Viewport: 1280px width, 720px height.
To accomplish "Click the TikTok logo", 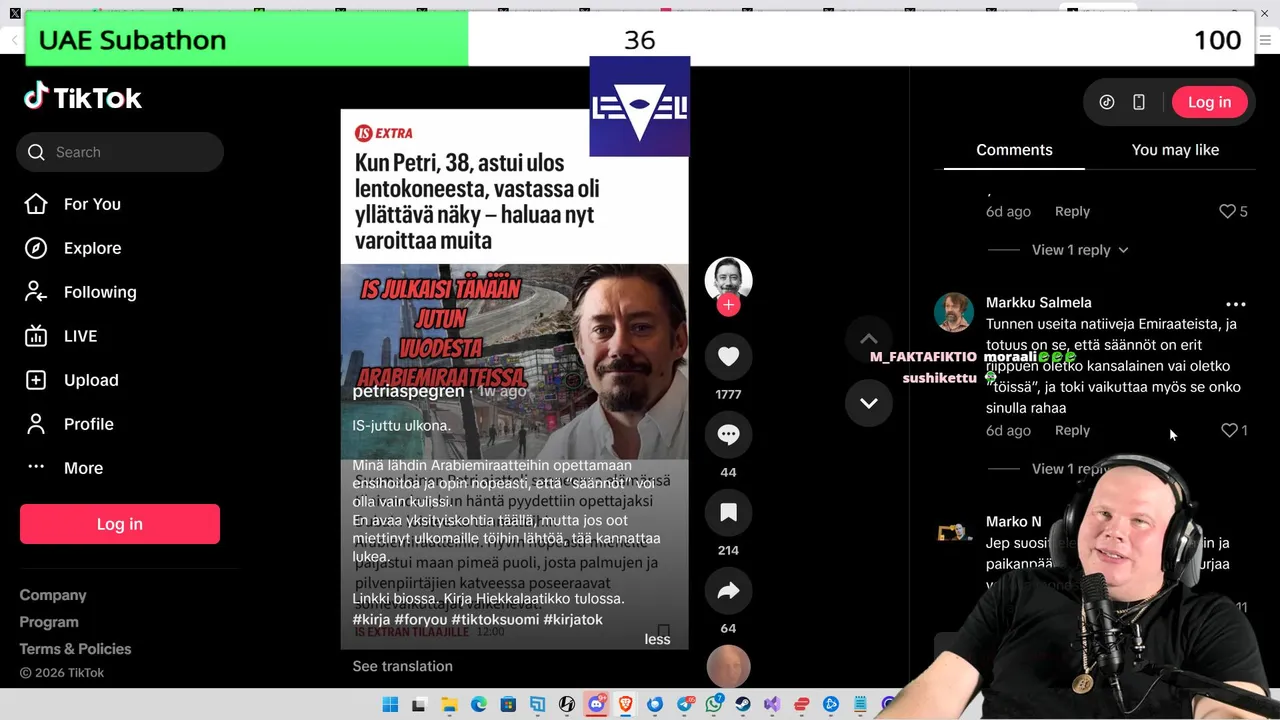I will [83, 97].
